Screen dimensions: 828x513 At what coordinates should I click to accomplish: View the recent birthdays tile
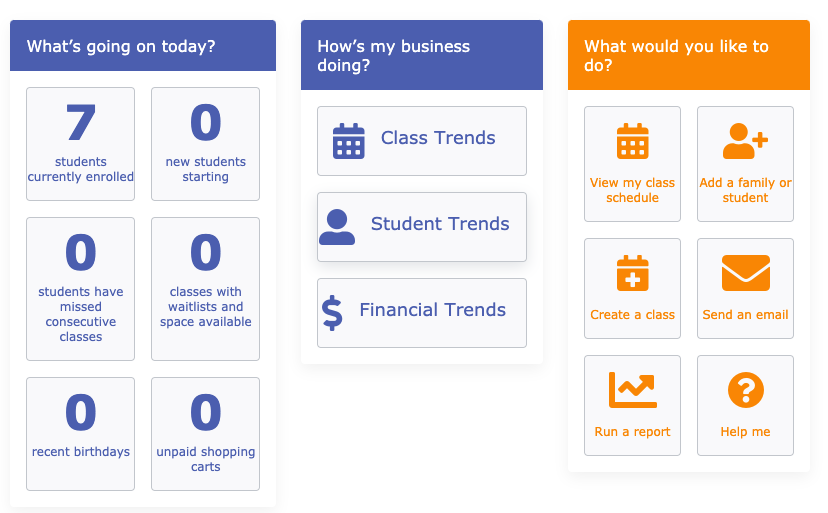(80, 433)
